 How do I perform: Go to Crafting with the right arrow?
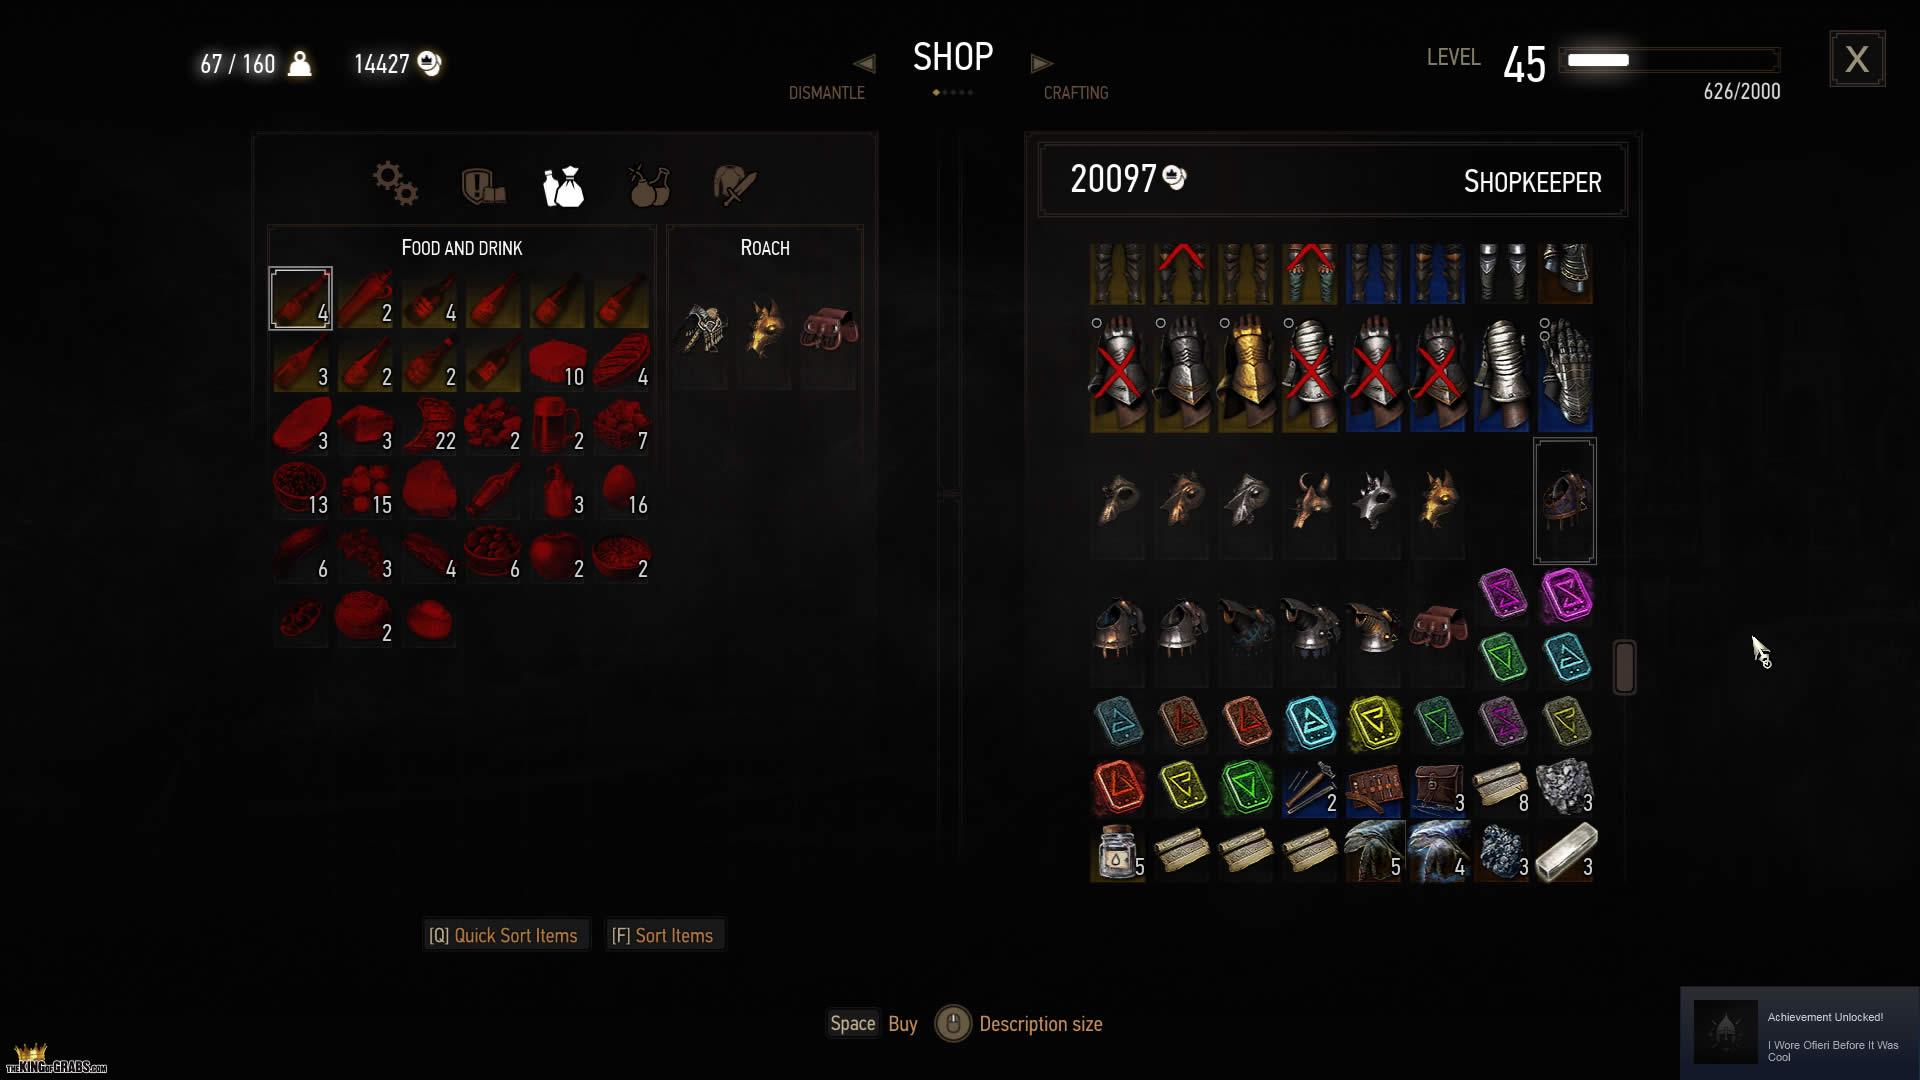click(1042, 63)
